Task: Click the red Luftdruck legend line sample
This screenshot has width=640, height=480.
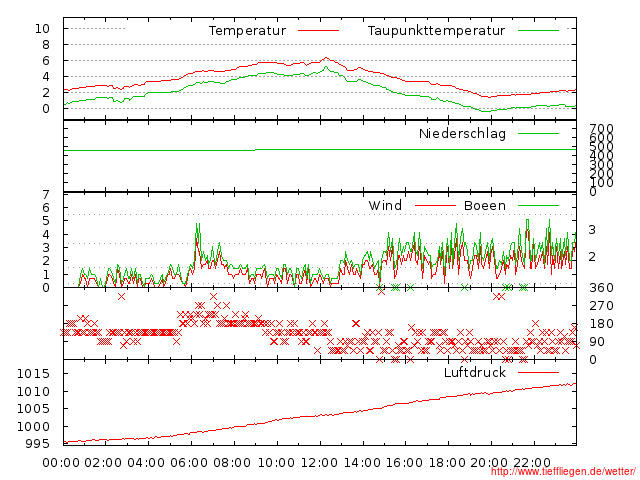Action: [538, 372]
